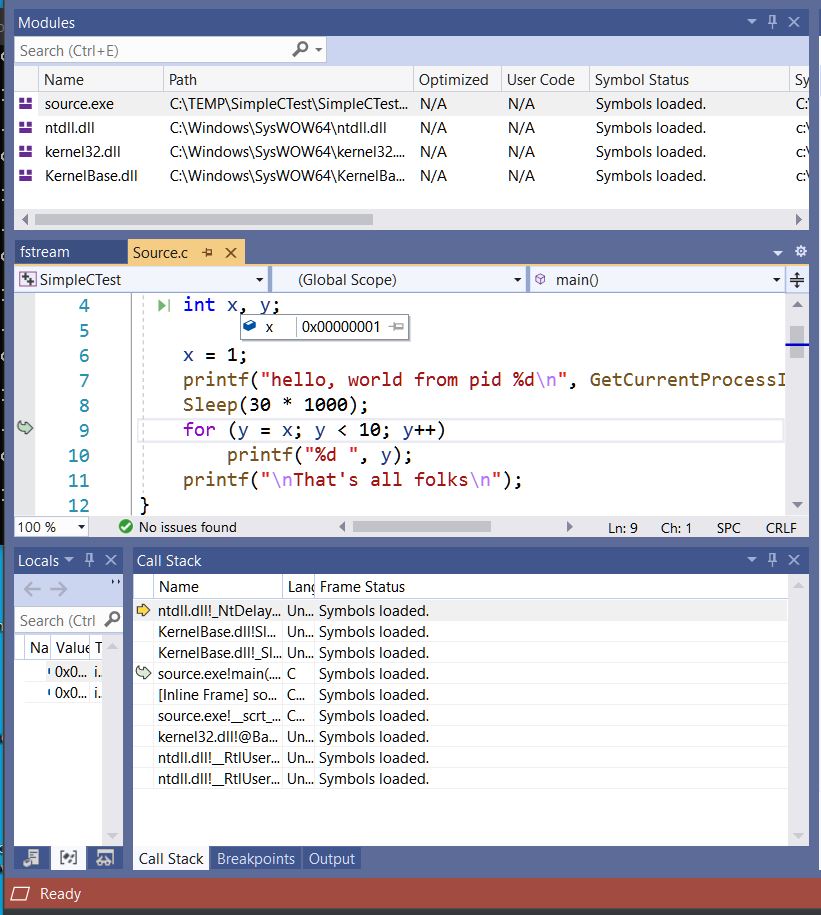Viewport: 821px width, 915px height.
Task: Open the Global Scope dropdown
Action: tap(517, 280)
